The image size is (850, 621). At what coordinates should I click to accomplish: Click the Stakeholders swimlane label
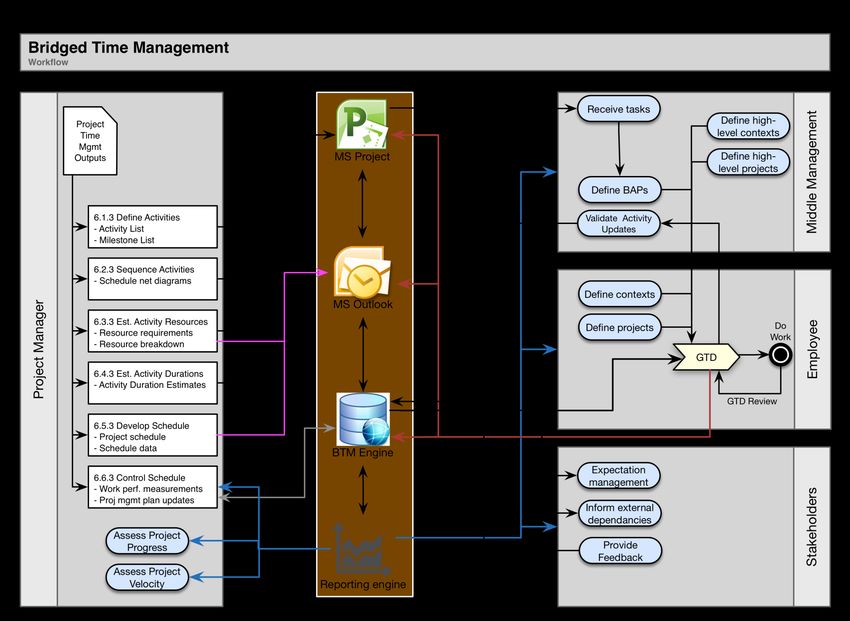click(812, 527)
